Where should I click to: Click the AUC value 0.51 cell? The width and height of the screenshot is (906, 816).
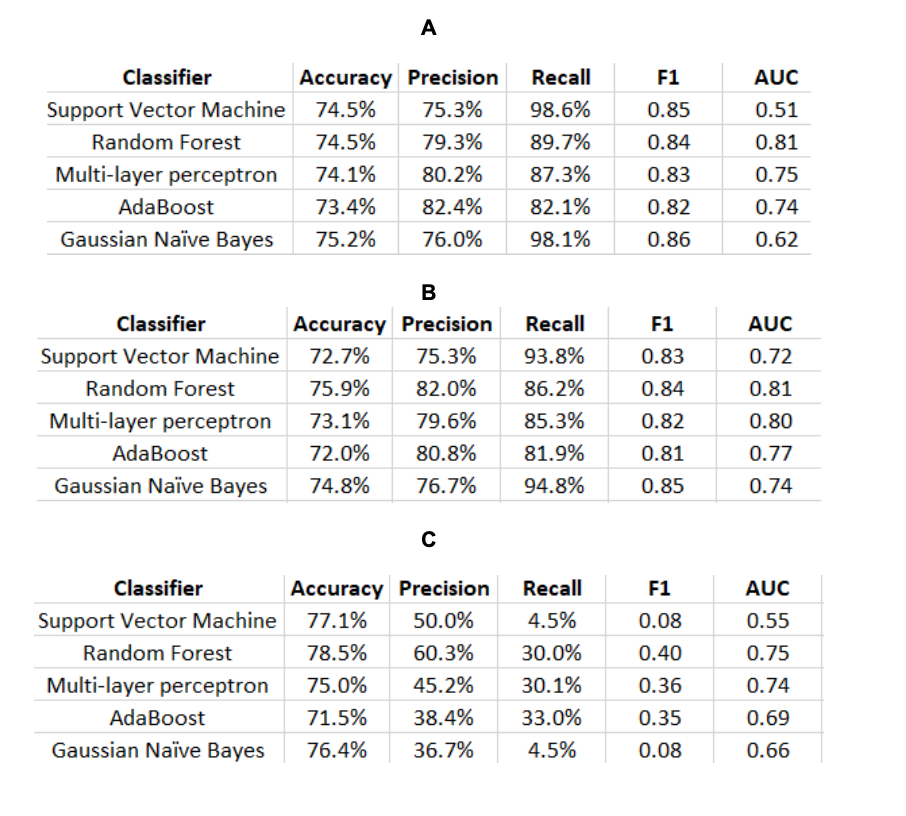(776, 110)
